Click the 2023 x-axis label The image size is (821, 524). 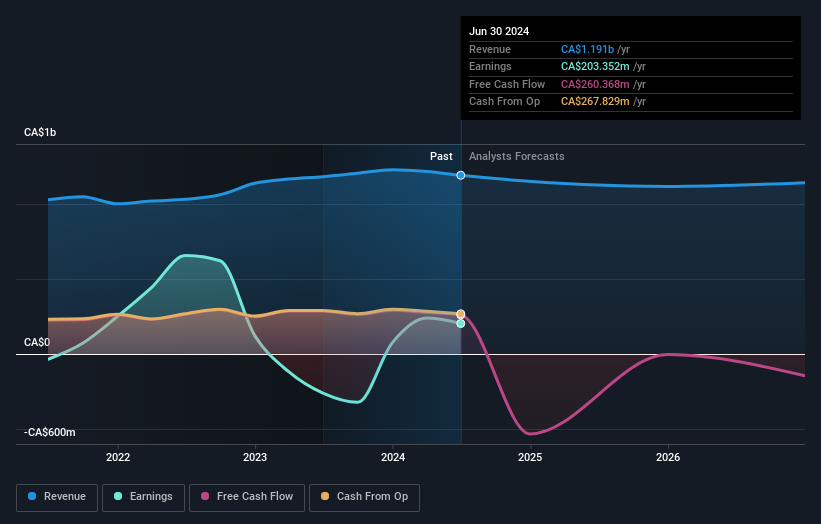click(x=255, y=457)
